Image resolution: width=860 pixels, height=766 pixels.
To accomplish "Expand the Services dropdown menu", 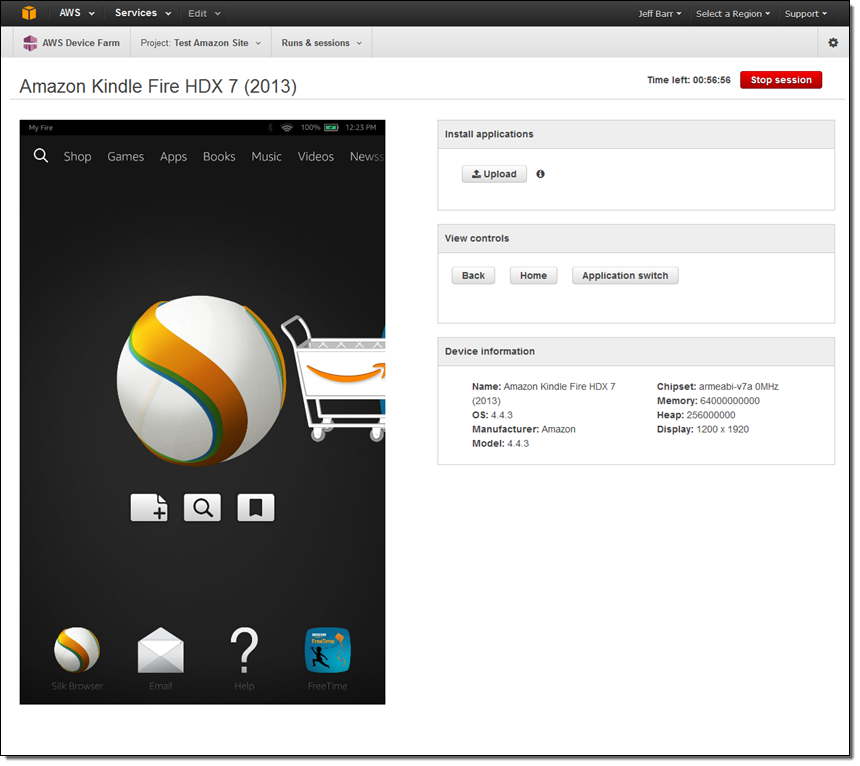I will tap(142, 13).
